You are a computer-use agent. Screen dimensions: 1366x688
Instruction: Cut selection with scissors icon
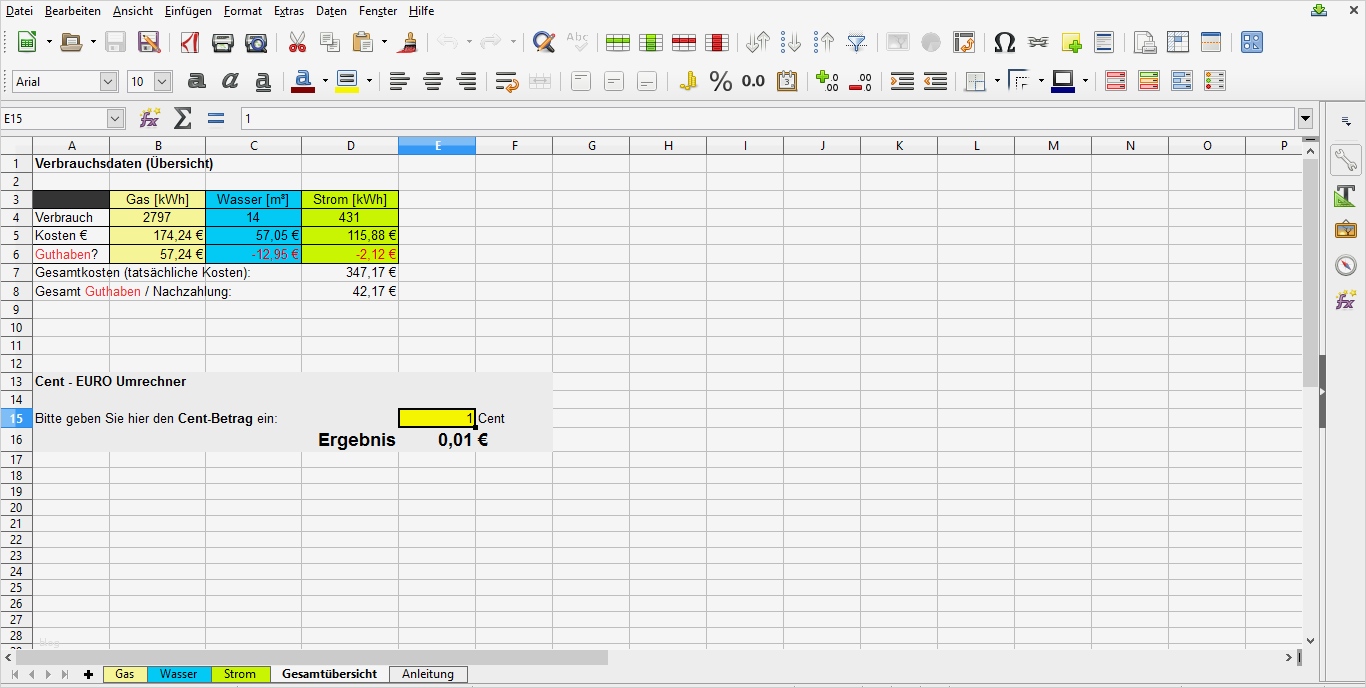(297, 42)
